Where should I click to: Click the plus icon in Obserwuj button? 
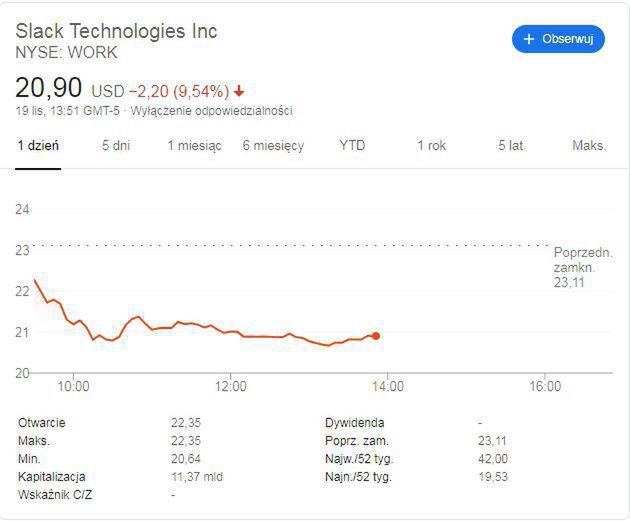pyautogui.click(x=529, y=39)
